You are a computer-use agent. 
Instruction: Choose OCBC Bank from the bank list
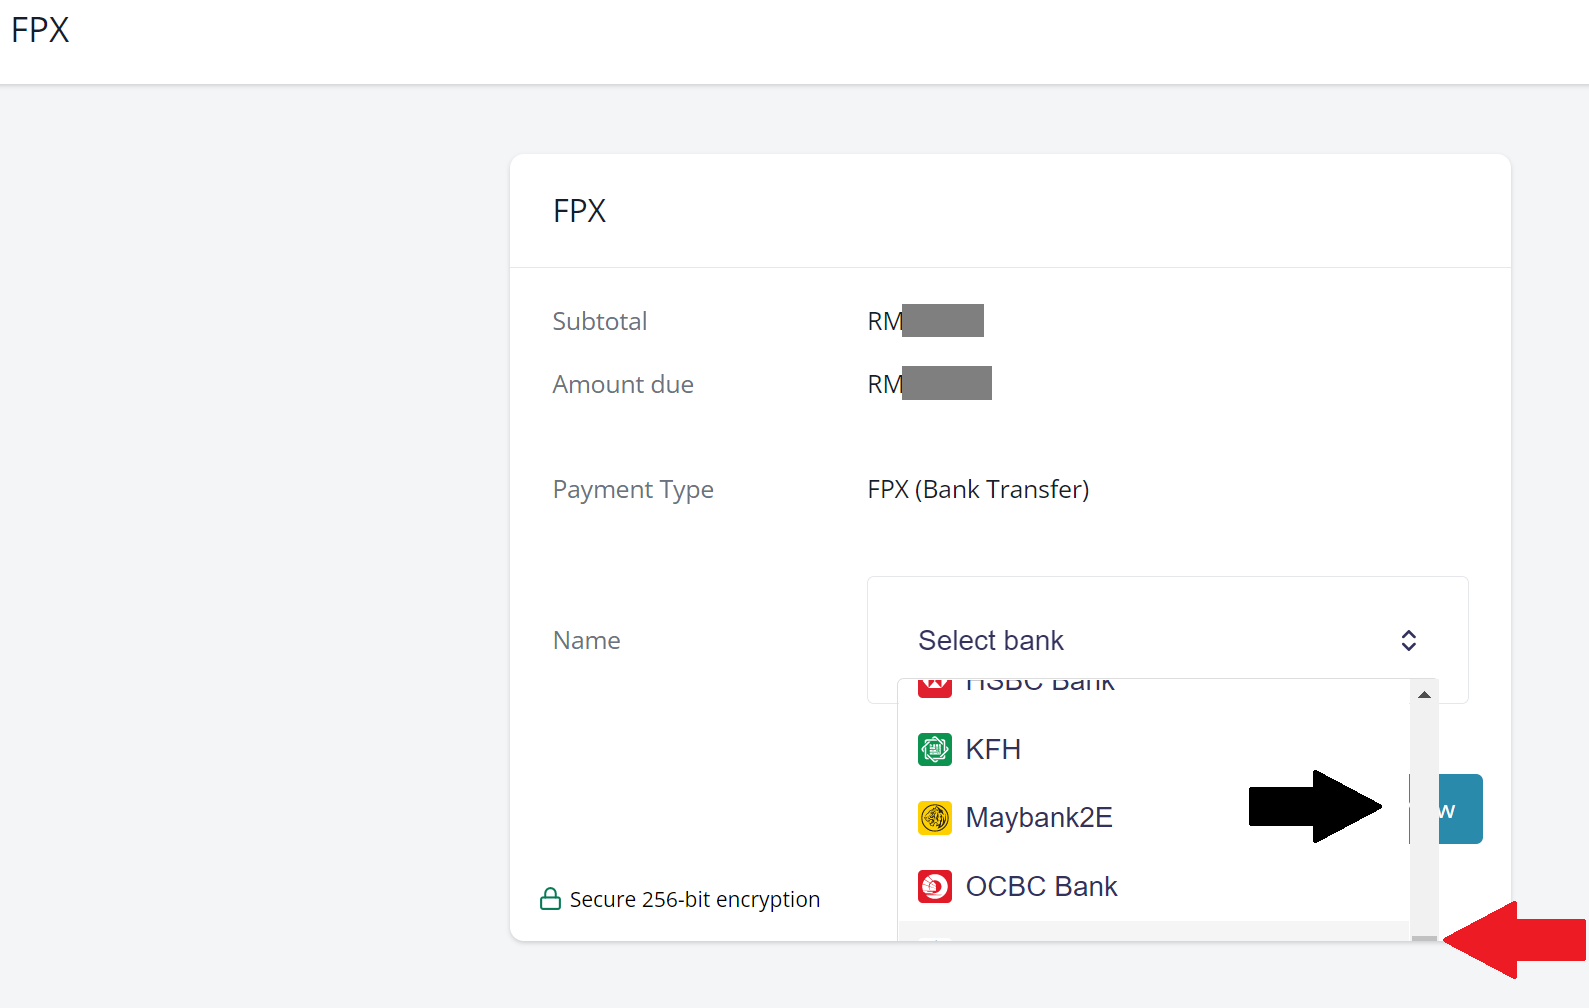point(1153,886)
